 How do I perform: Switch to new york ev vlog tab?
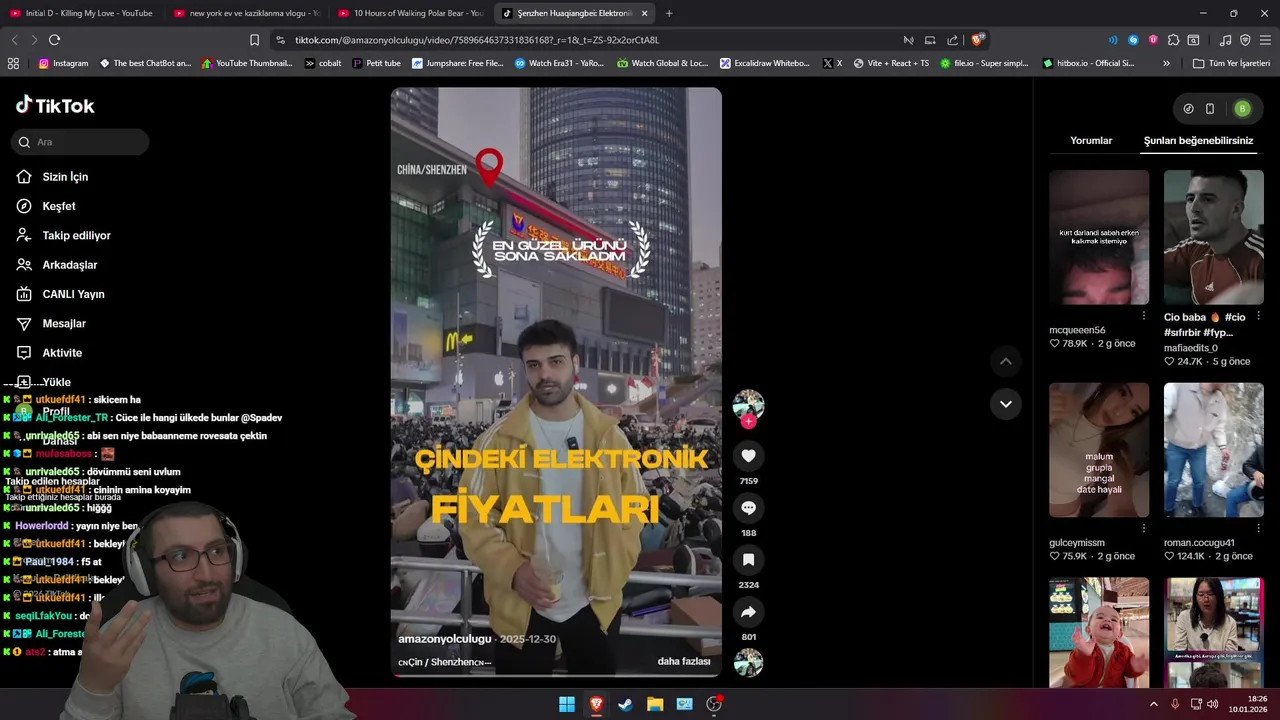coord(247,13)
